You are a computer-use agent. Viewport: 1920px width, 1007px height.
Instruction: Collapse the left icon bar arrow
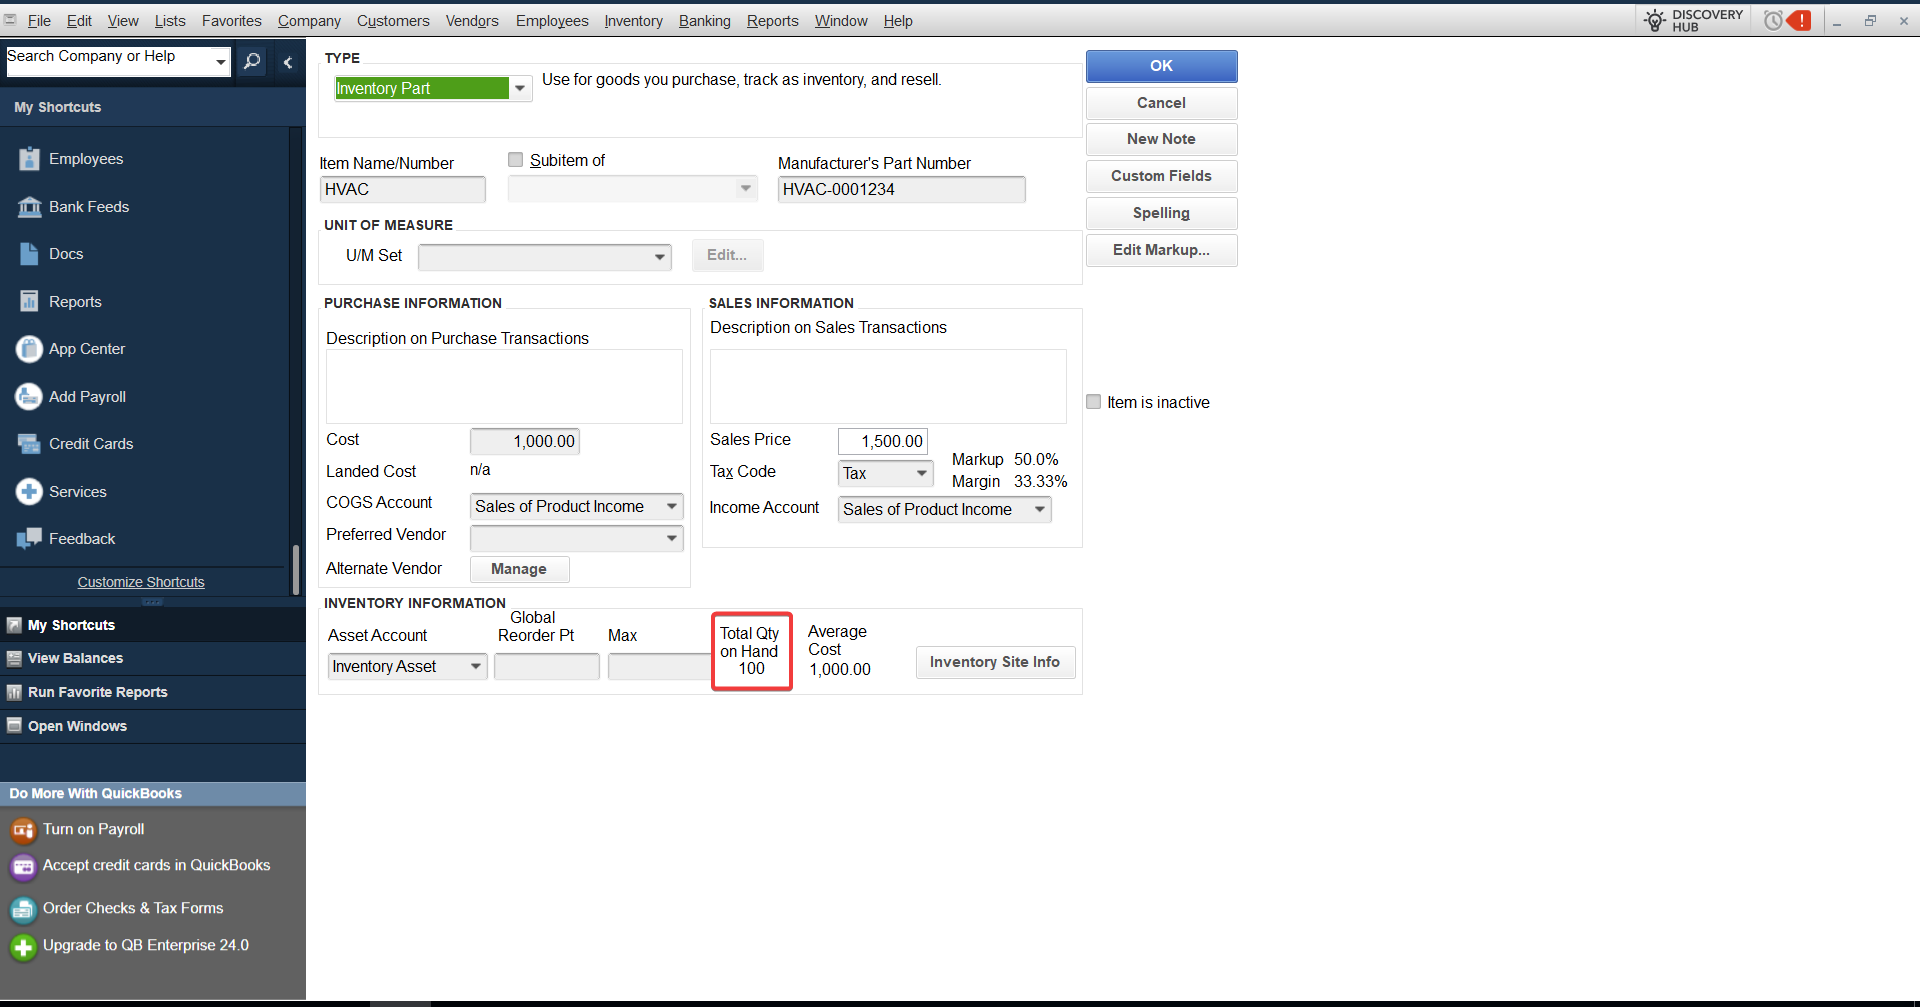[288, 62]
